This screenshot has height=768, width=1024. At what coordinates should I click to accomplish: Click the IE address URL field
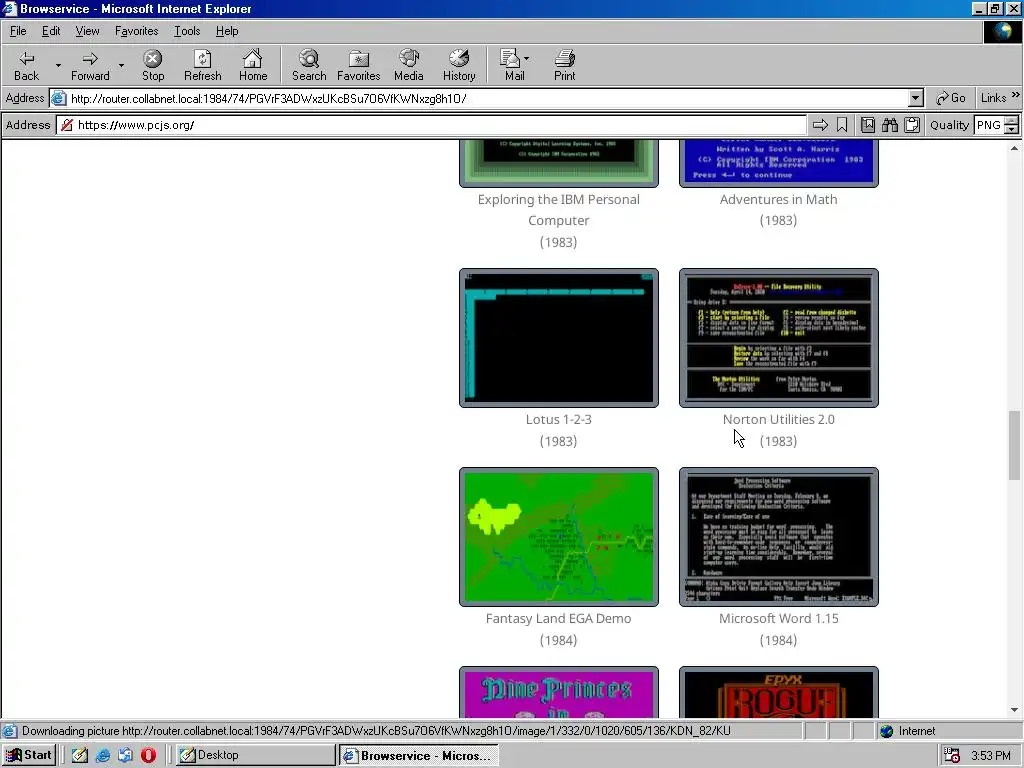coord(487,99)
